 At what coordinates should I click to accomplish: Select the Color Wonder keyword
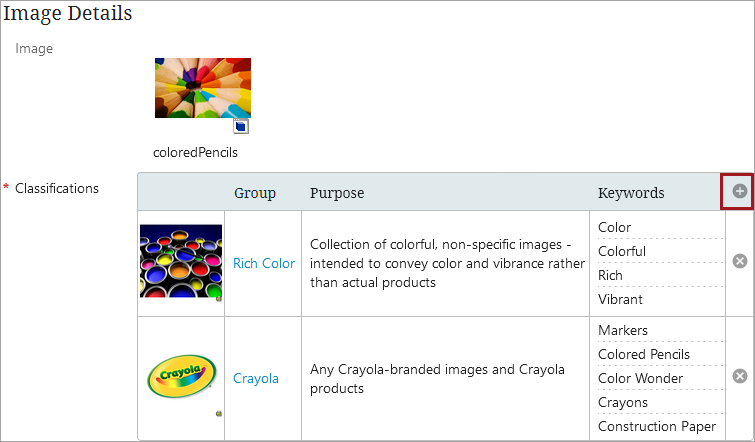pyautogui.click(x=640, y=378)
